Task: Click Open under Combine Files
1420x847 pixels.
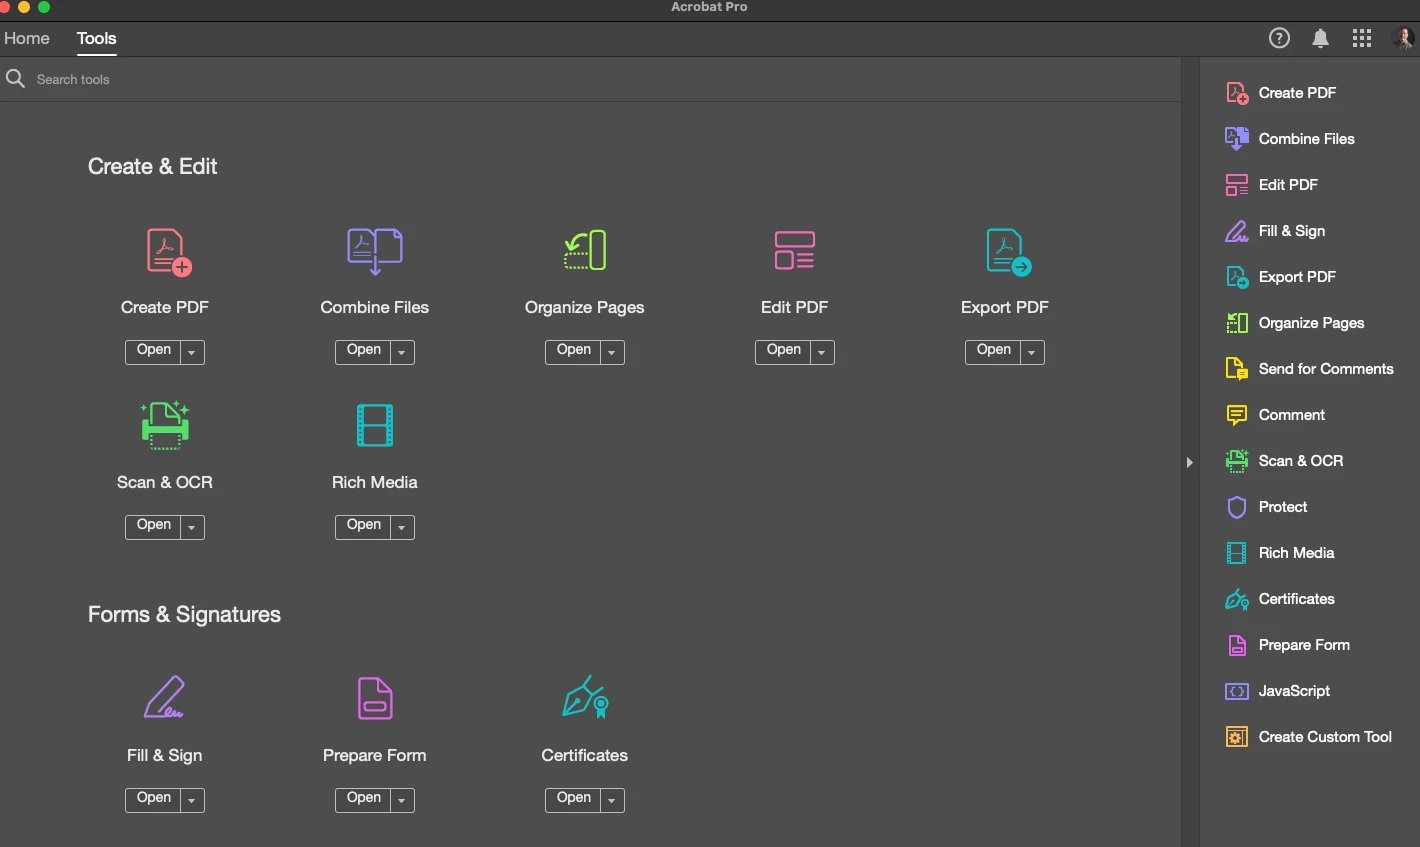Action: tap(363, 352)
